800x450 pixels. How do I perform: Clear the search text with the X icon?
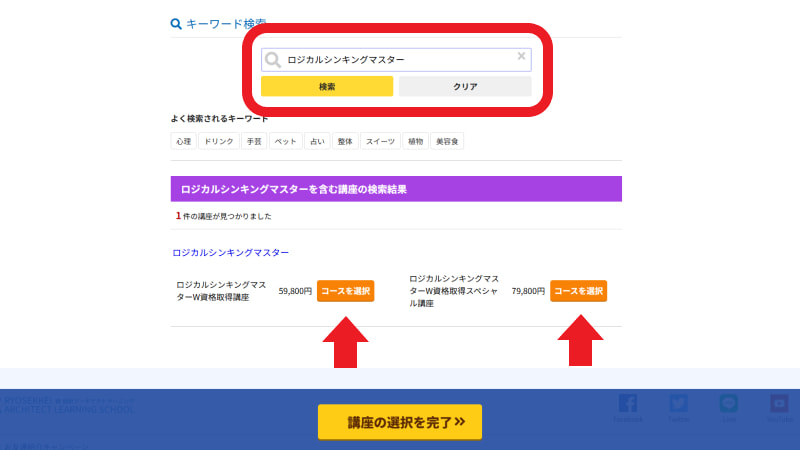[521, 56]
